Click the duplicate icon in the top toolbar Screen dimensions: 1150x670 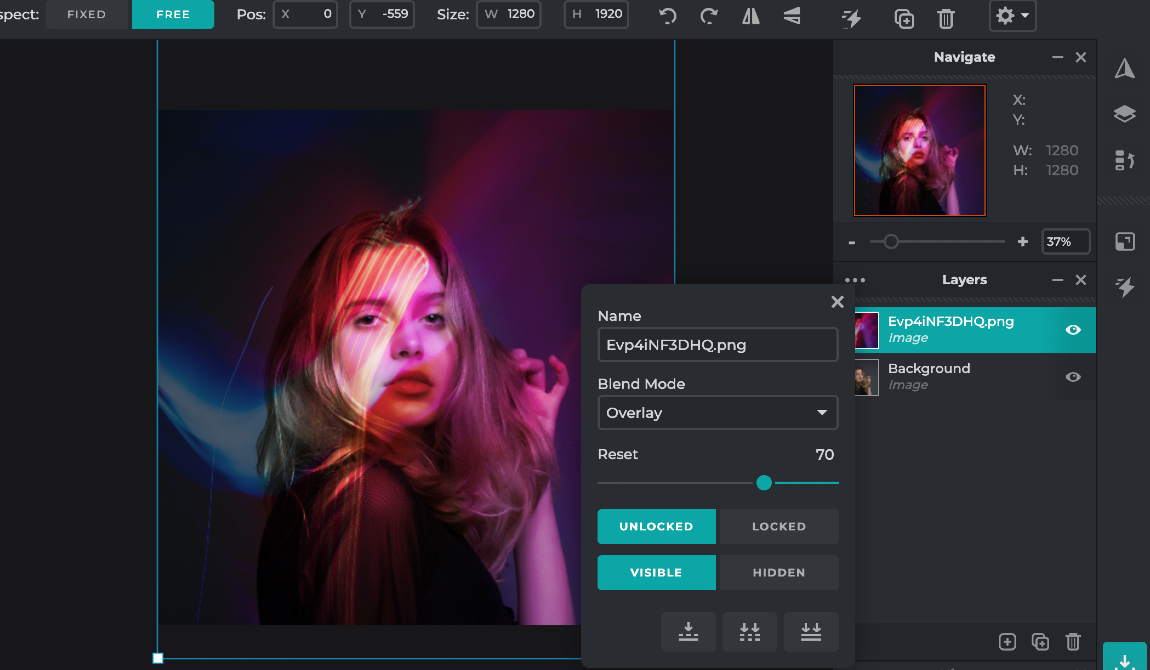[x=904, y=16]
